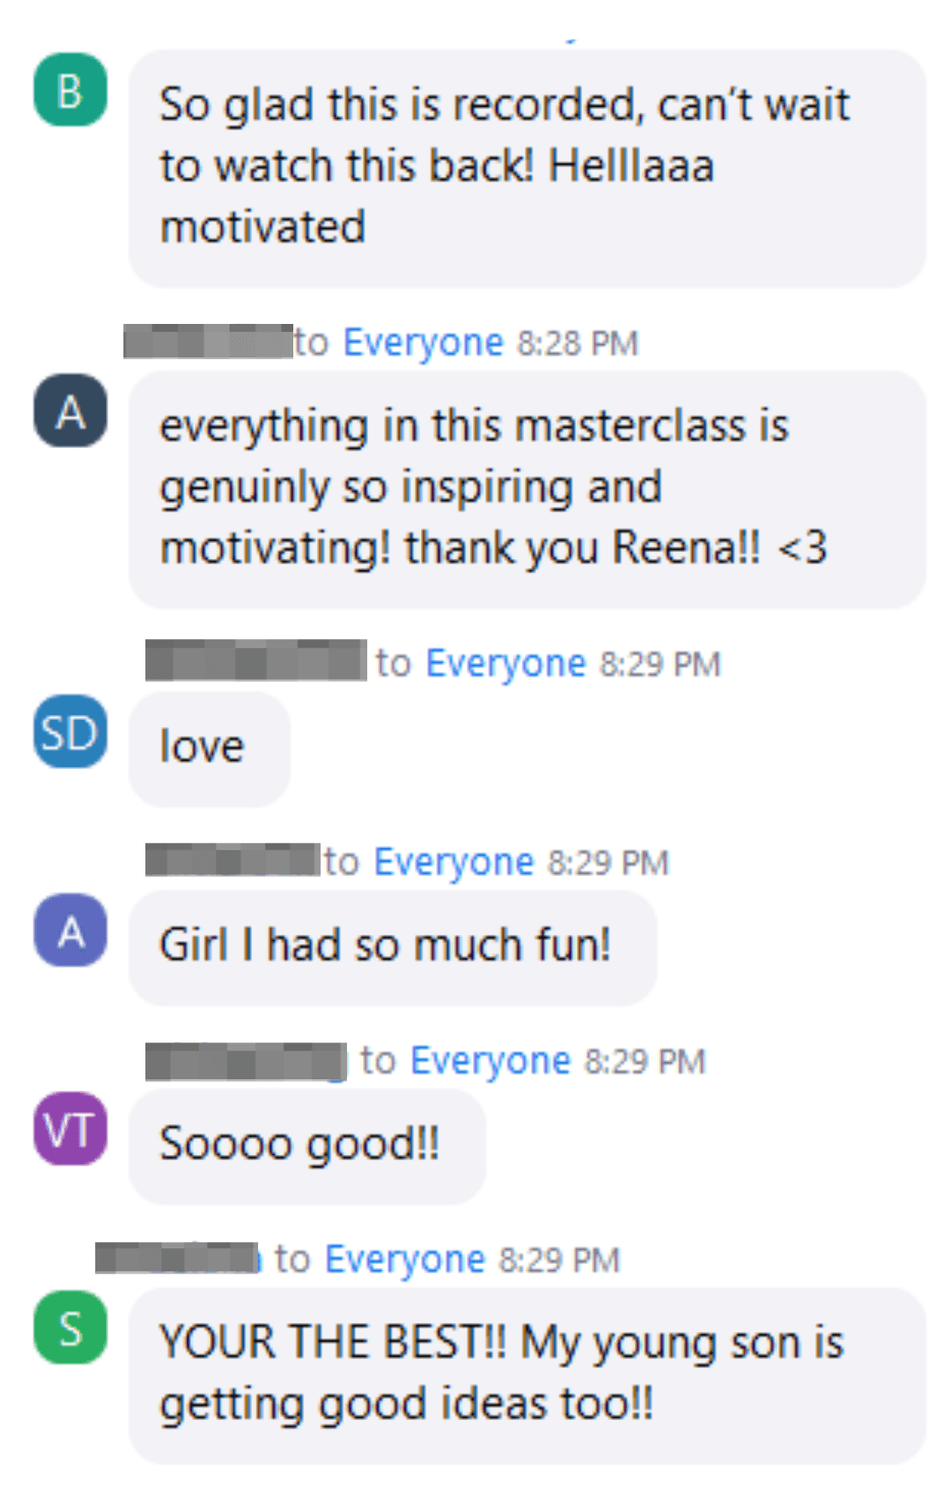Click the dark blue A avatar

coord(70,410)
